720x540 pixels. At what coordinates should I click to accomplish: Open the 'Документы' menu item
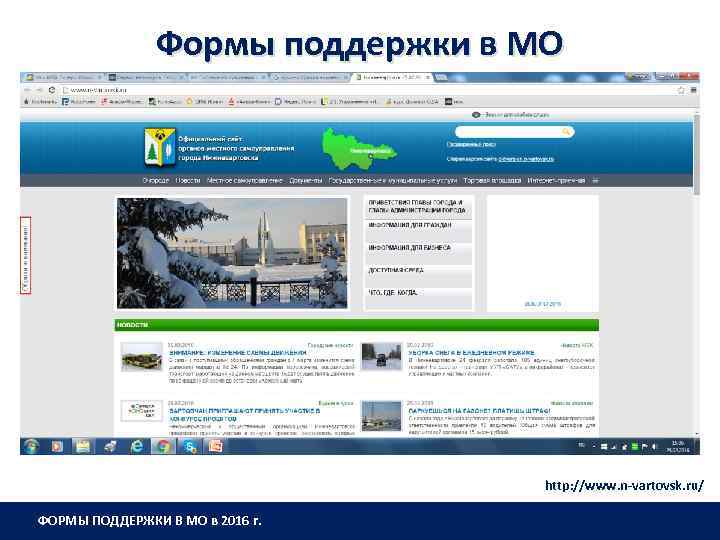click(x=306, y=180)
